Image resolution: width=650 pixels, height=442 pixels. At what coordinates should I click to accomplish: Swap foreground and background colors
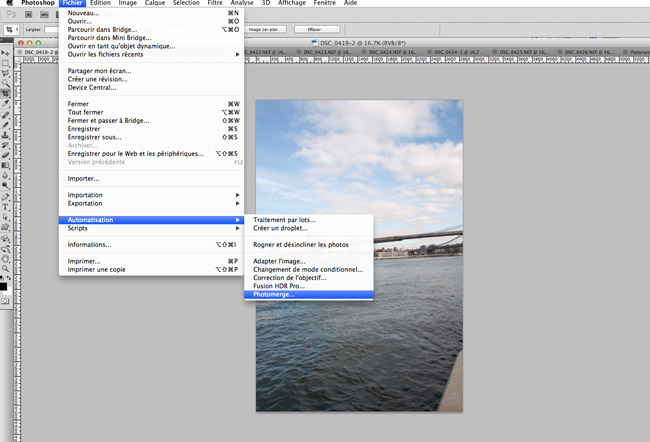(x=9, y=278)
